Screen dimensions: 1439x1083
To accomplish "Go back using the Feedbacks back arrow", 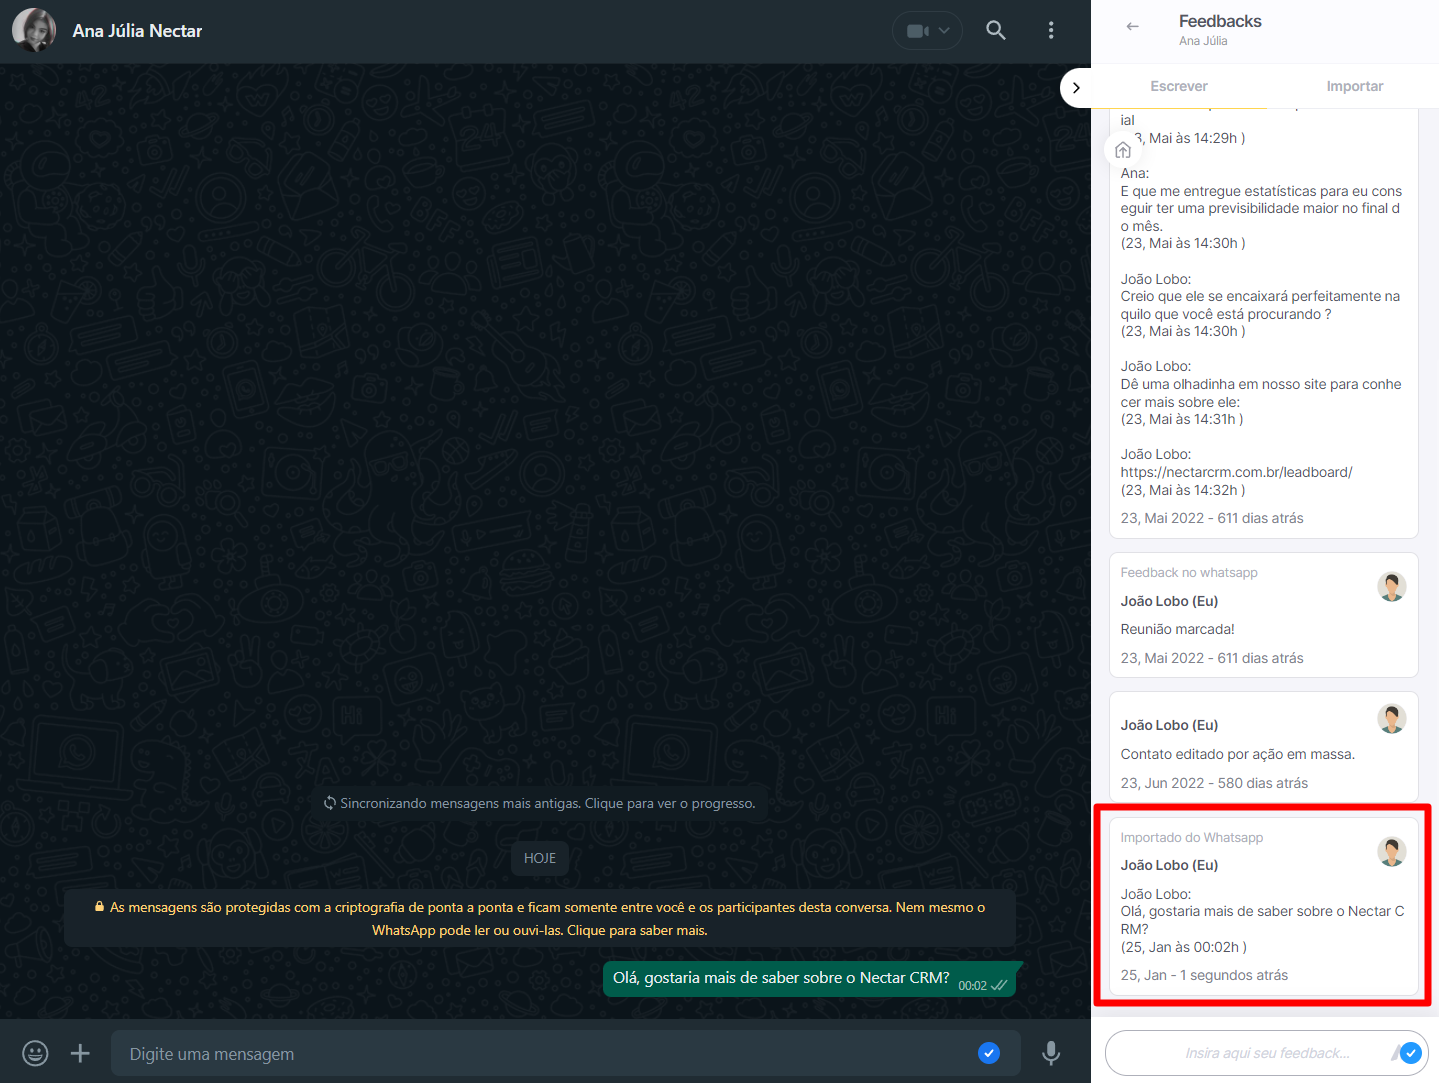I will 1132,26.
